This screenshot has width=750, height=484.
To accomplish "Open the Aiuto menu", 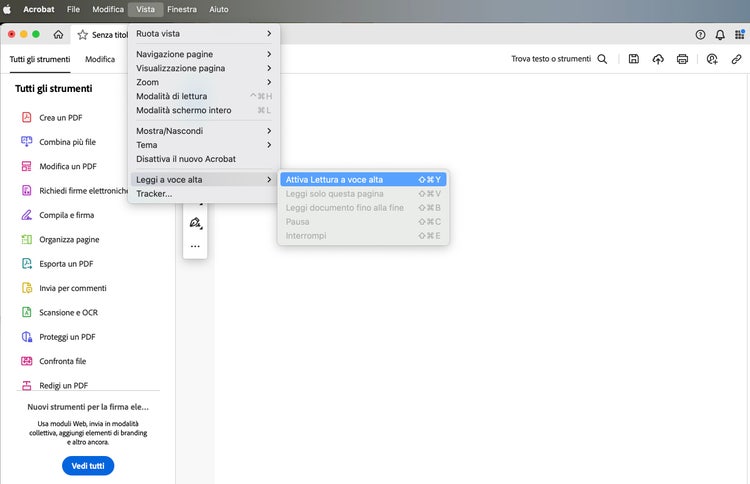I will tap(219, 9).
